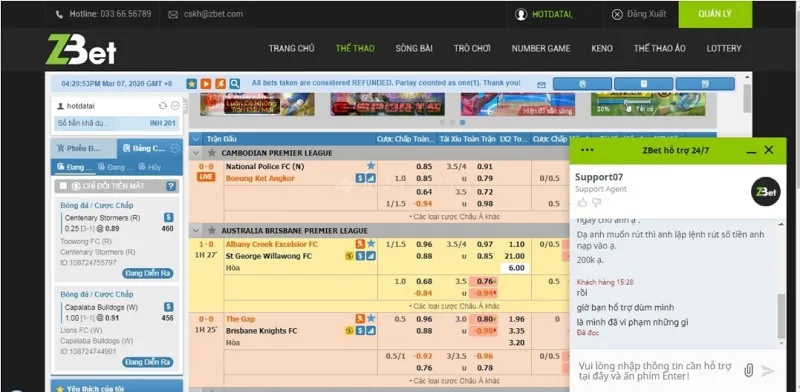Image resolution: width=800 pixels, height=392 pixels.
Task: Open the magnifier search icon in toolbar
Action: point(234,84)
